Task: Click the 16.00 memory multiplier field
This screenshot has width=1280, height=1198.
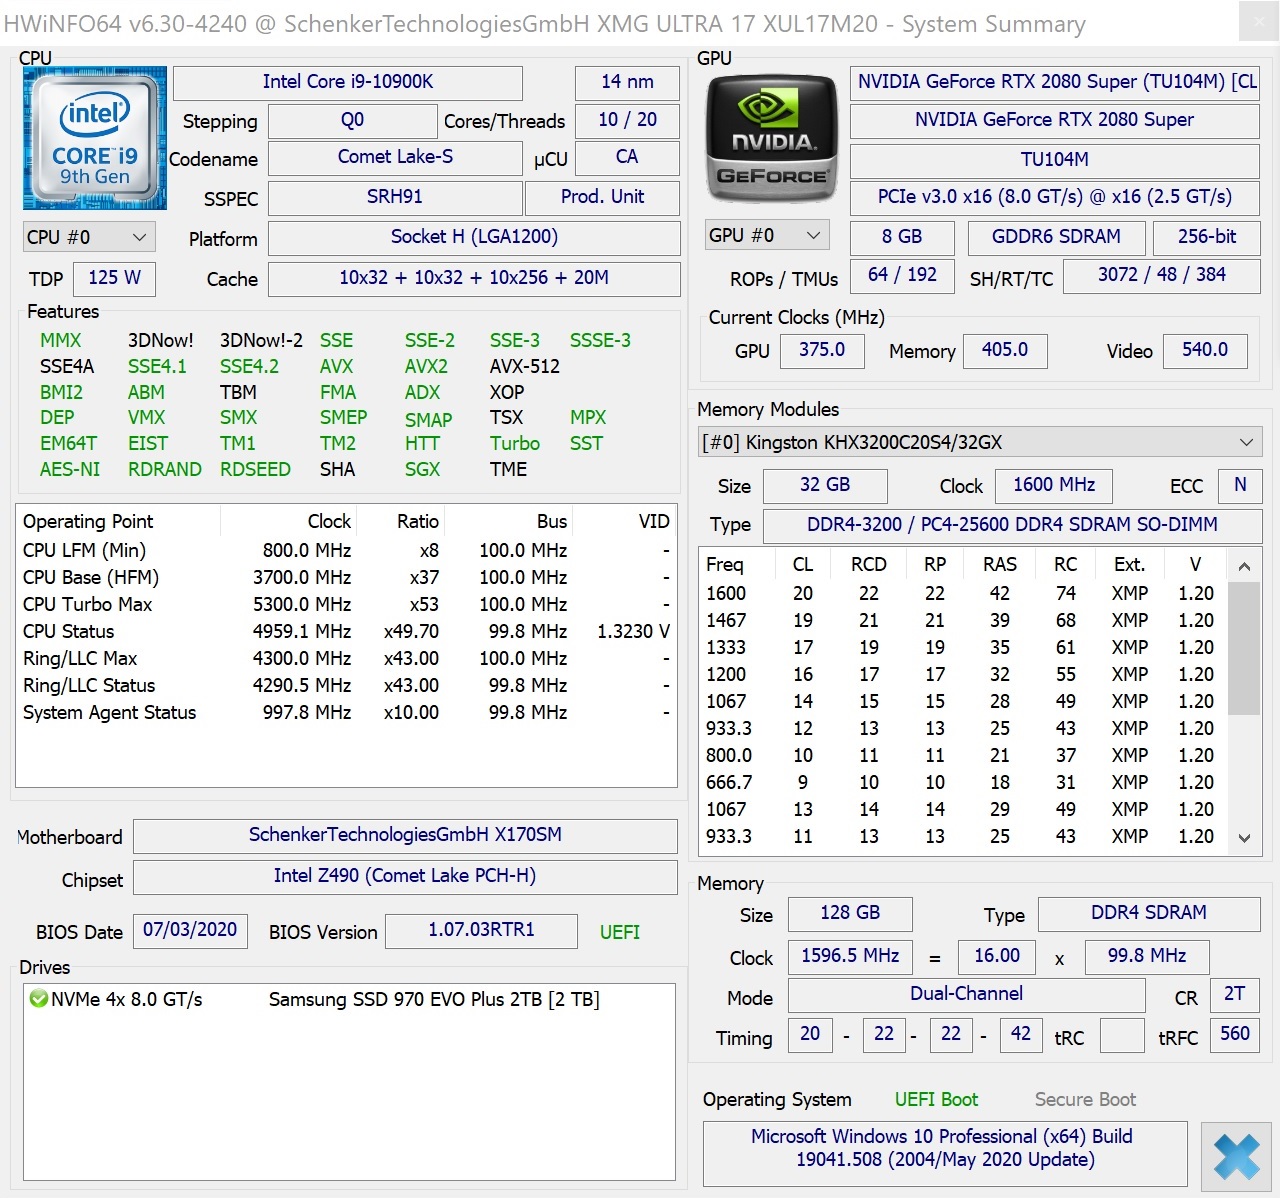Action: click(x=997, y=956)
